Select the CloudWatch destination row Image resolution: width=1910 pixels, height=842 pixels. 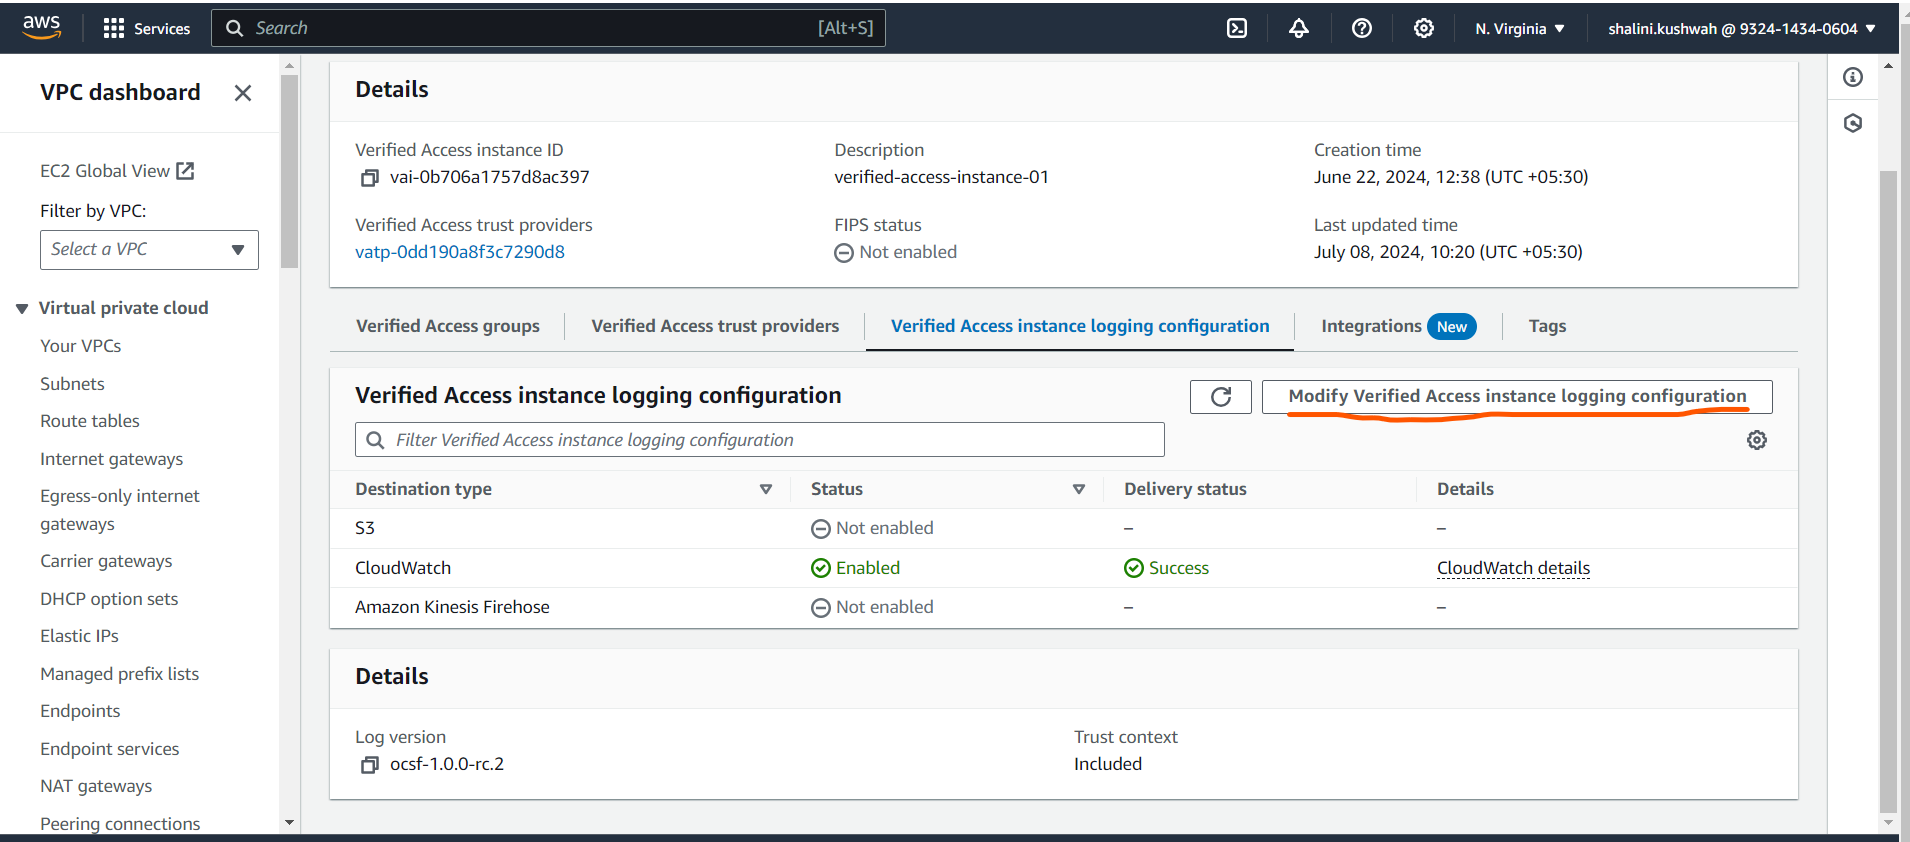tap(1064, 568)
